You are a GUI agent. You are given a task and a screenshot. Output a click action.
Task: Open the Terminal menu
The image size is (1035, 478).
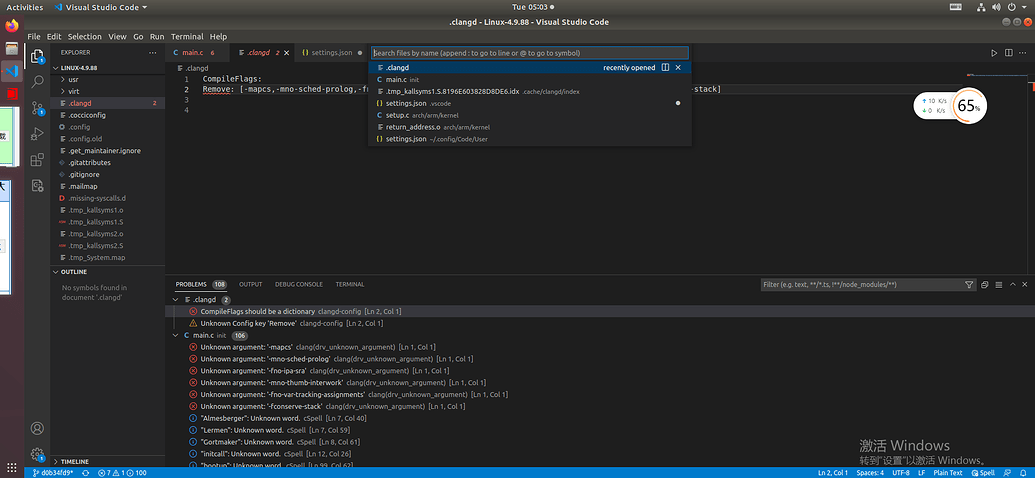pos(186,36)
